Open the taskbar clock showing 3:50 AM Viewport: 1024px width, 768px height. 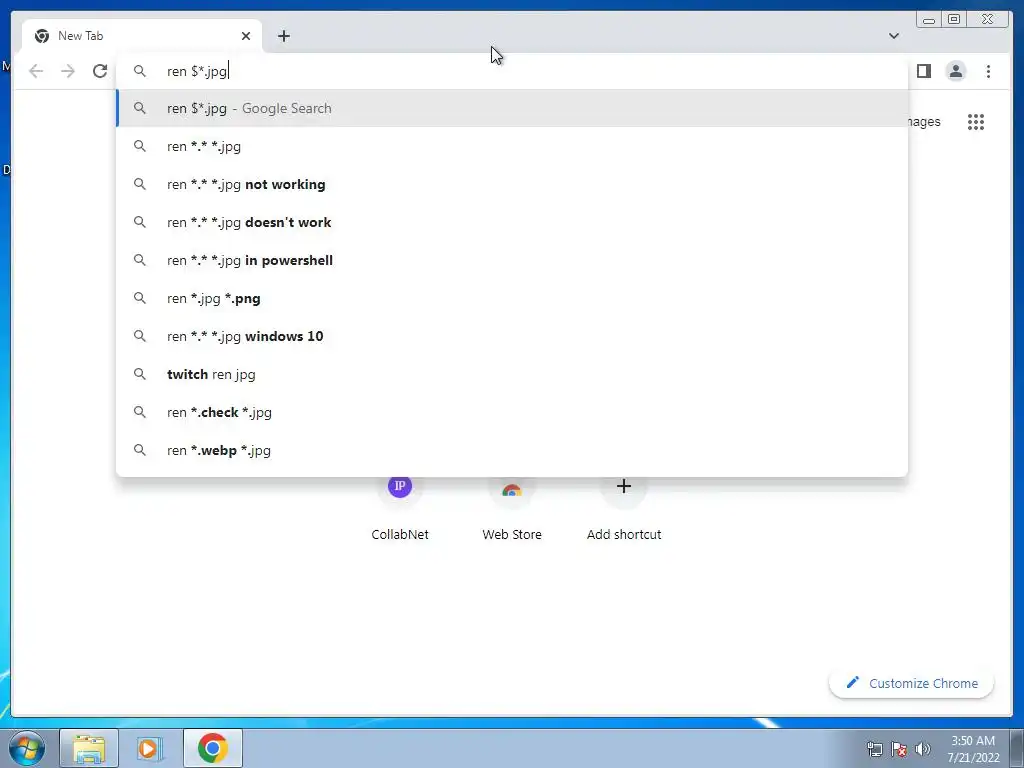coord(973,749)
